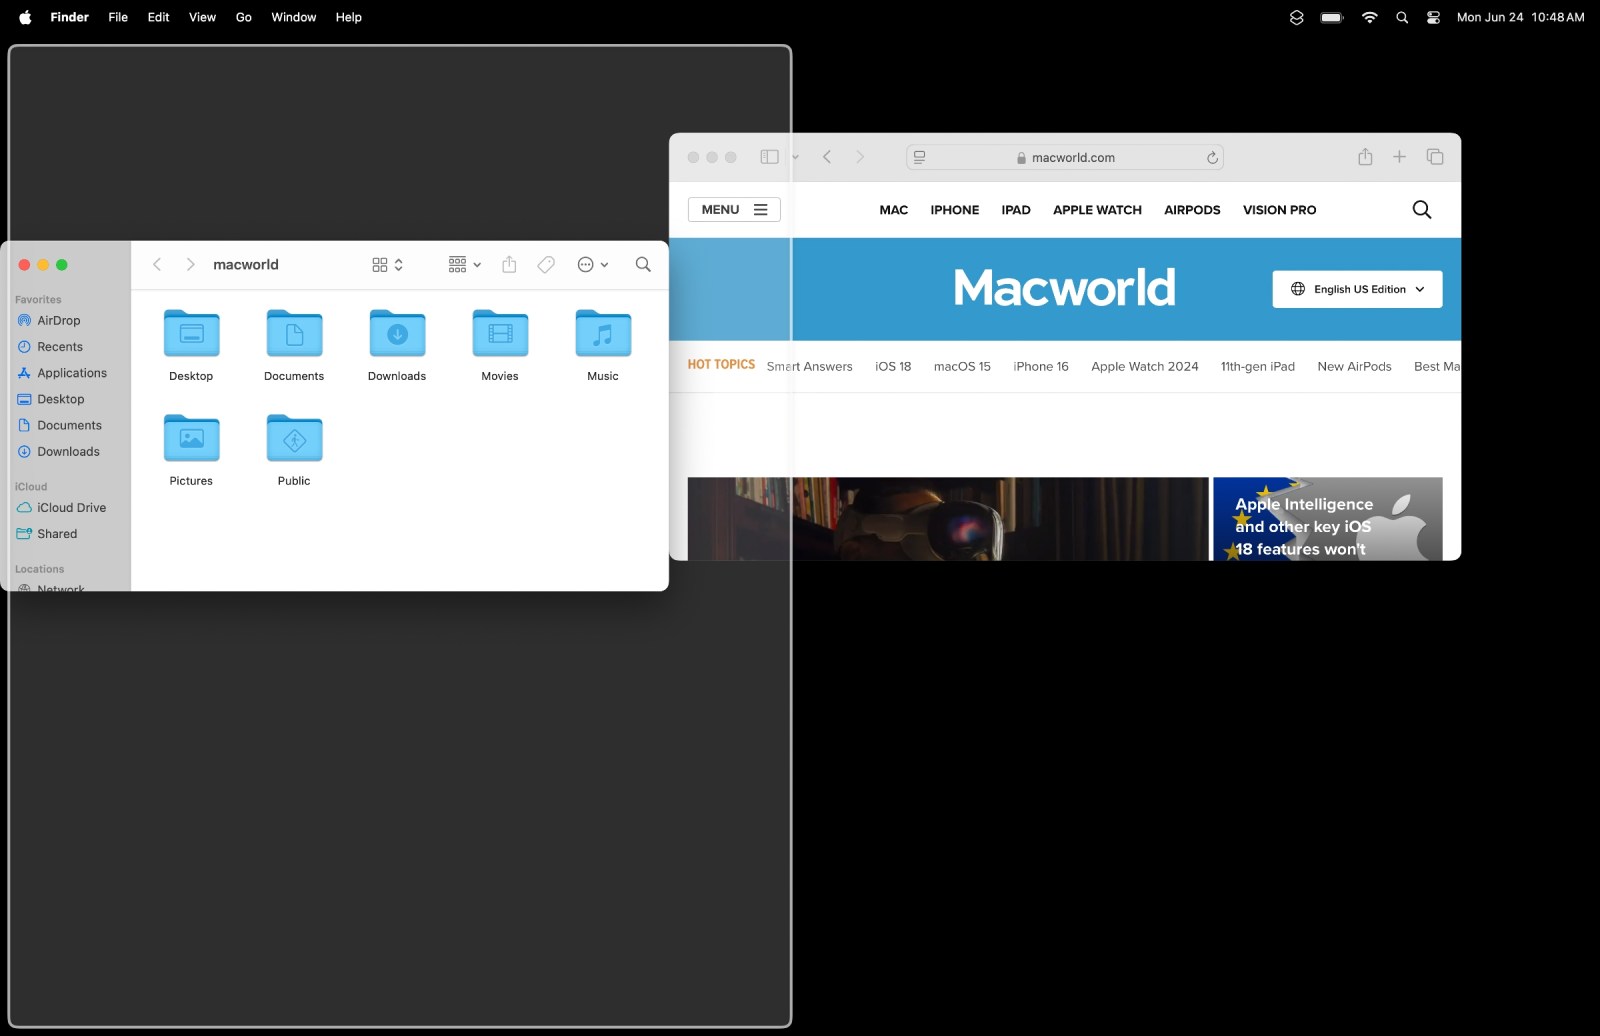1600x1036 pixels.
Task: Open English US Edition dropdown
Action: [x=1357, y=289]
